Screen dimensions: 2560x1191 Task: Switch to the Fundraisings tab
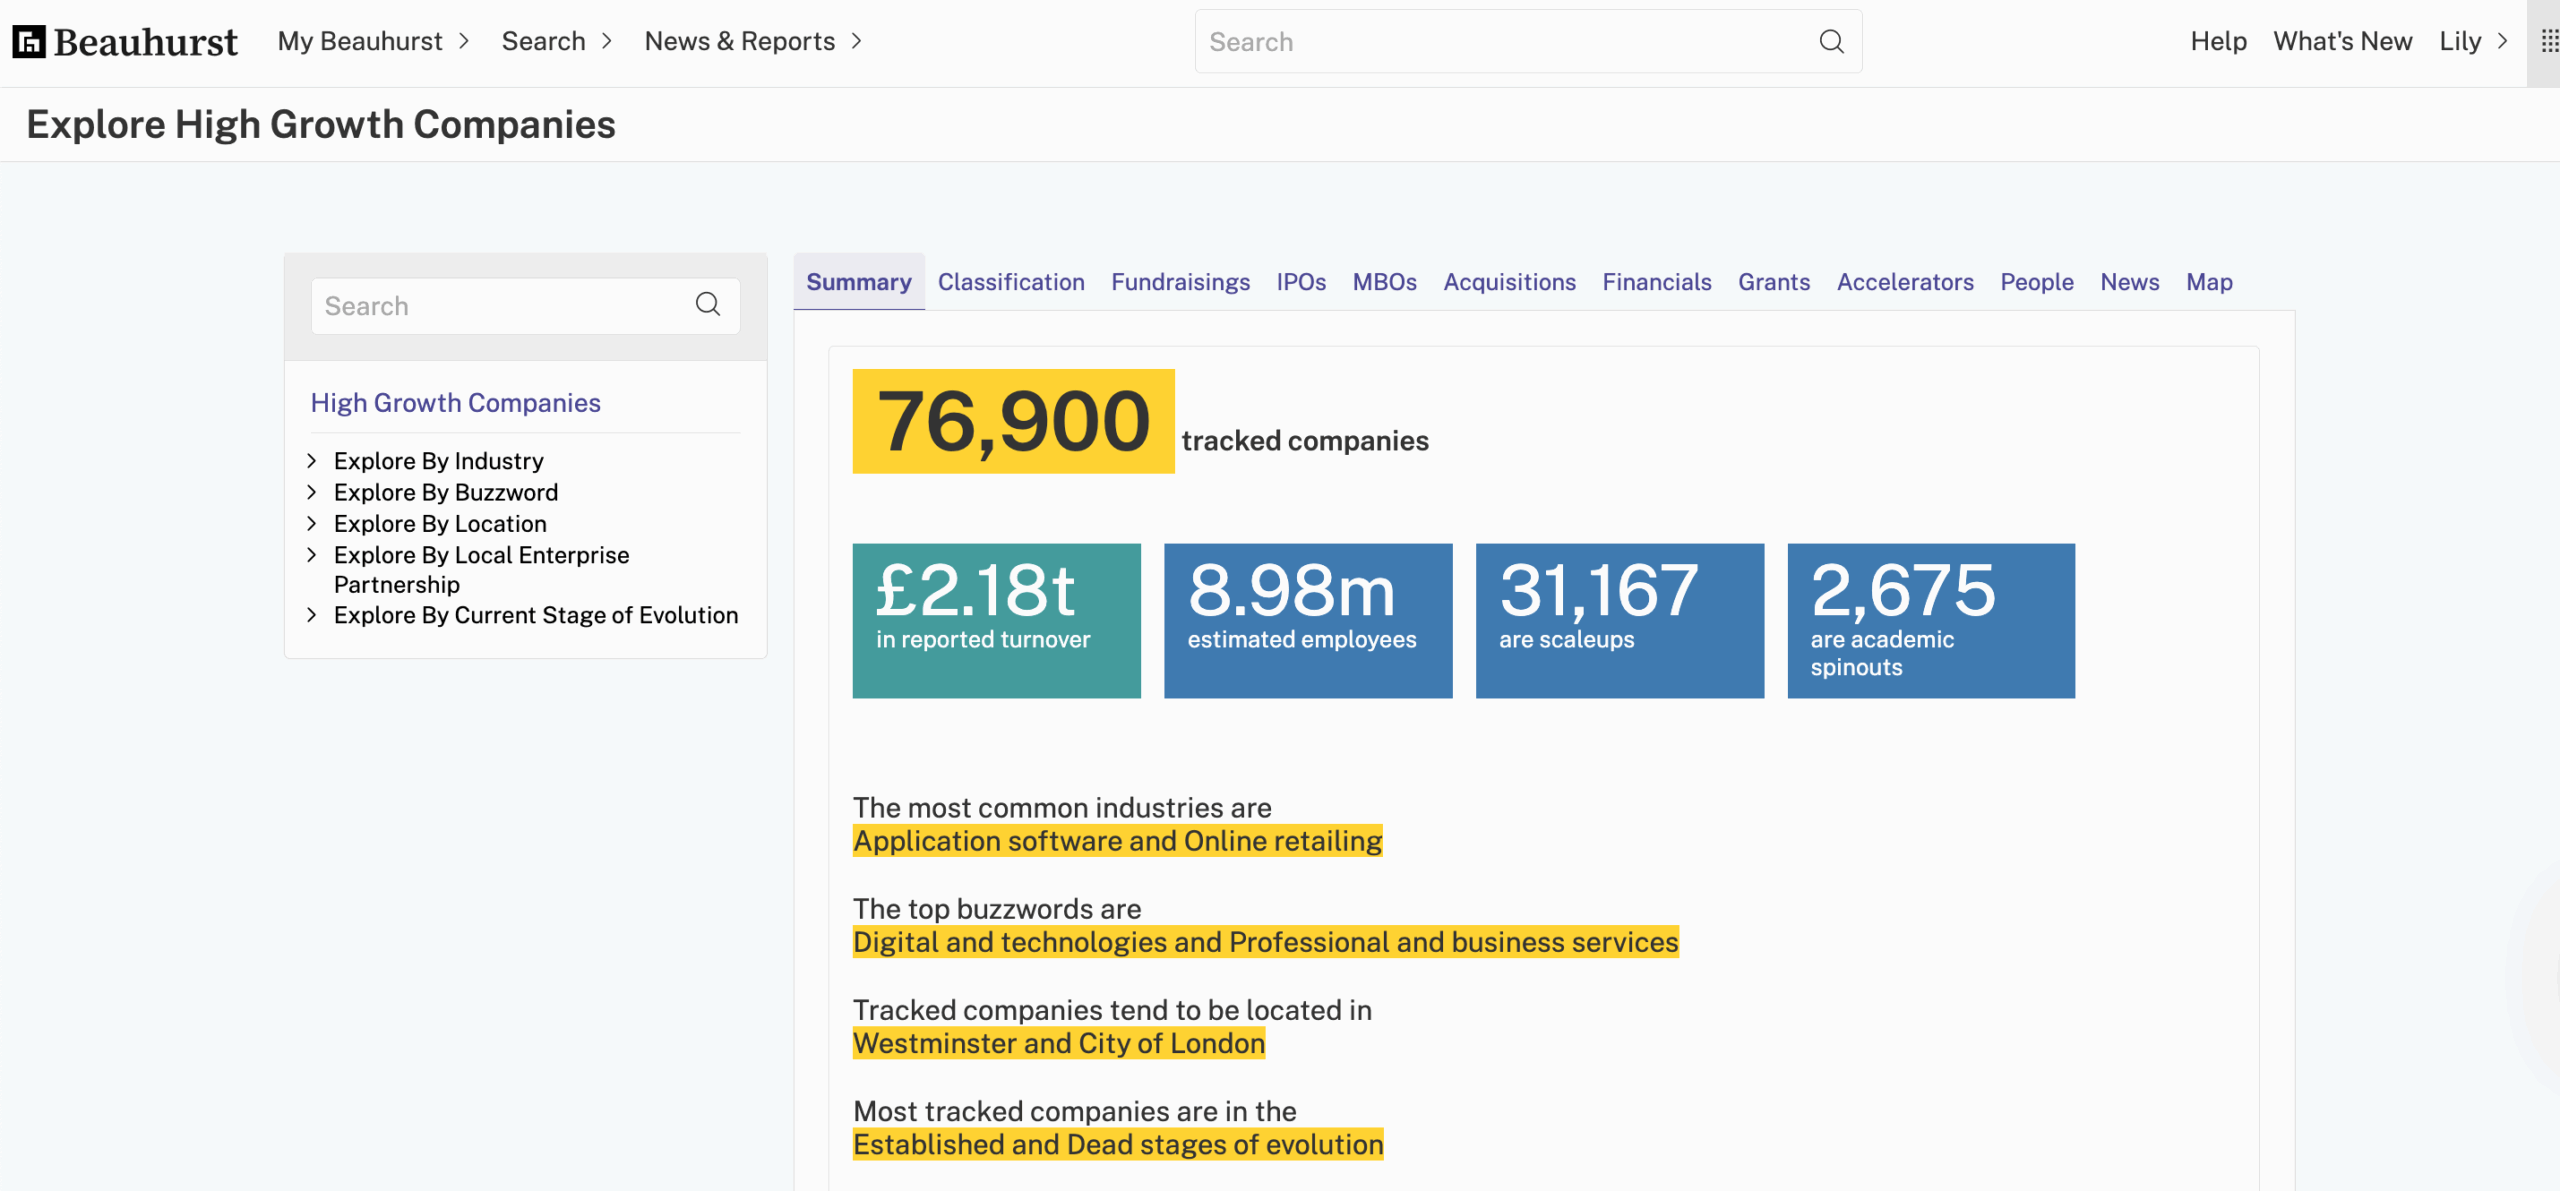(x=1180, y=282)
